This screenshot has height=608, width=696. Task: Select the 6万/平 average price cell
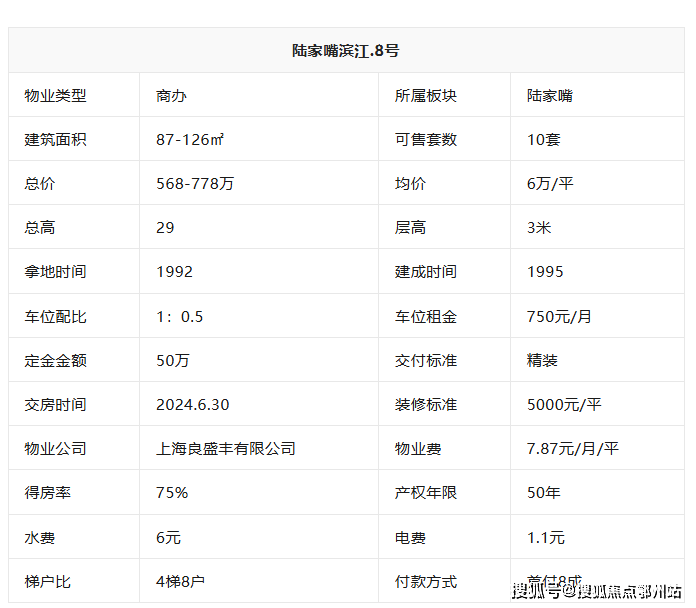pos(550,184)
